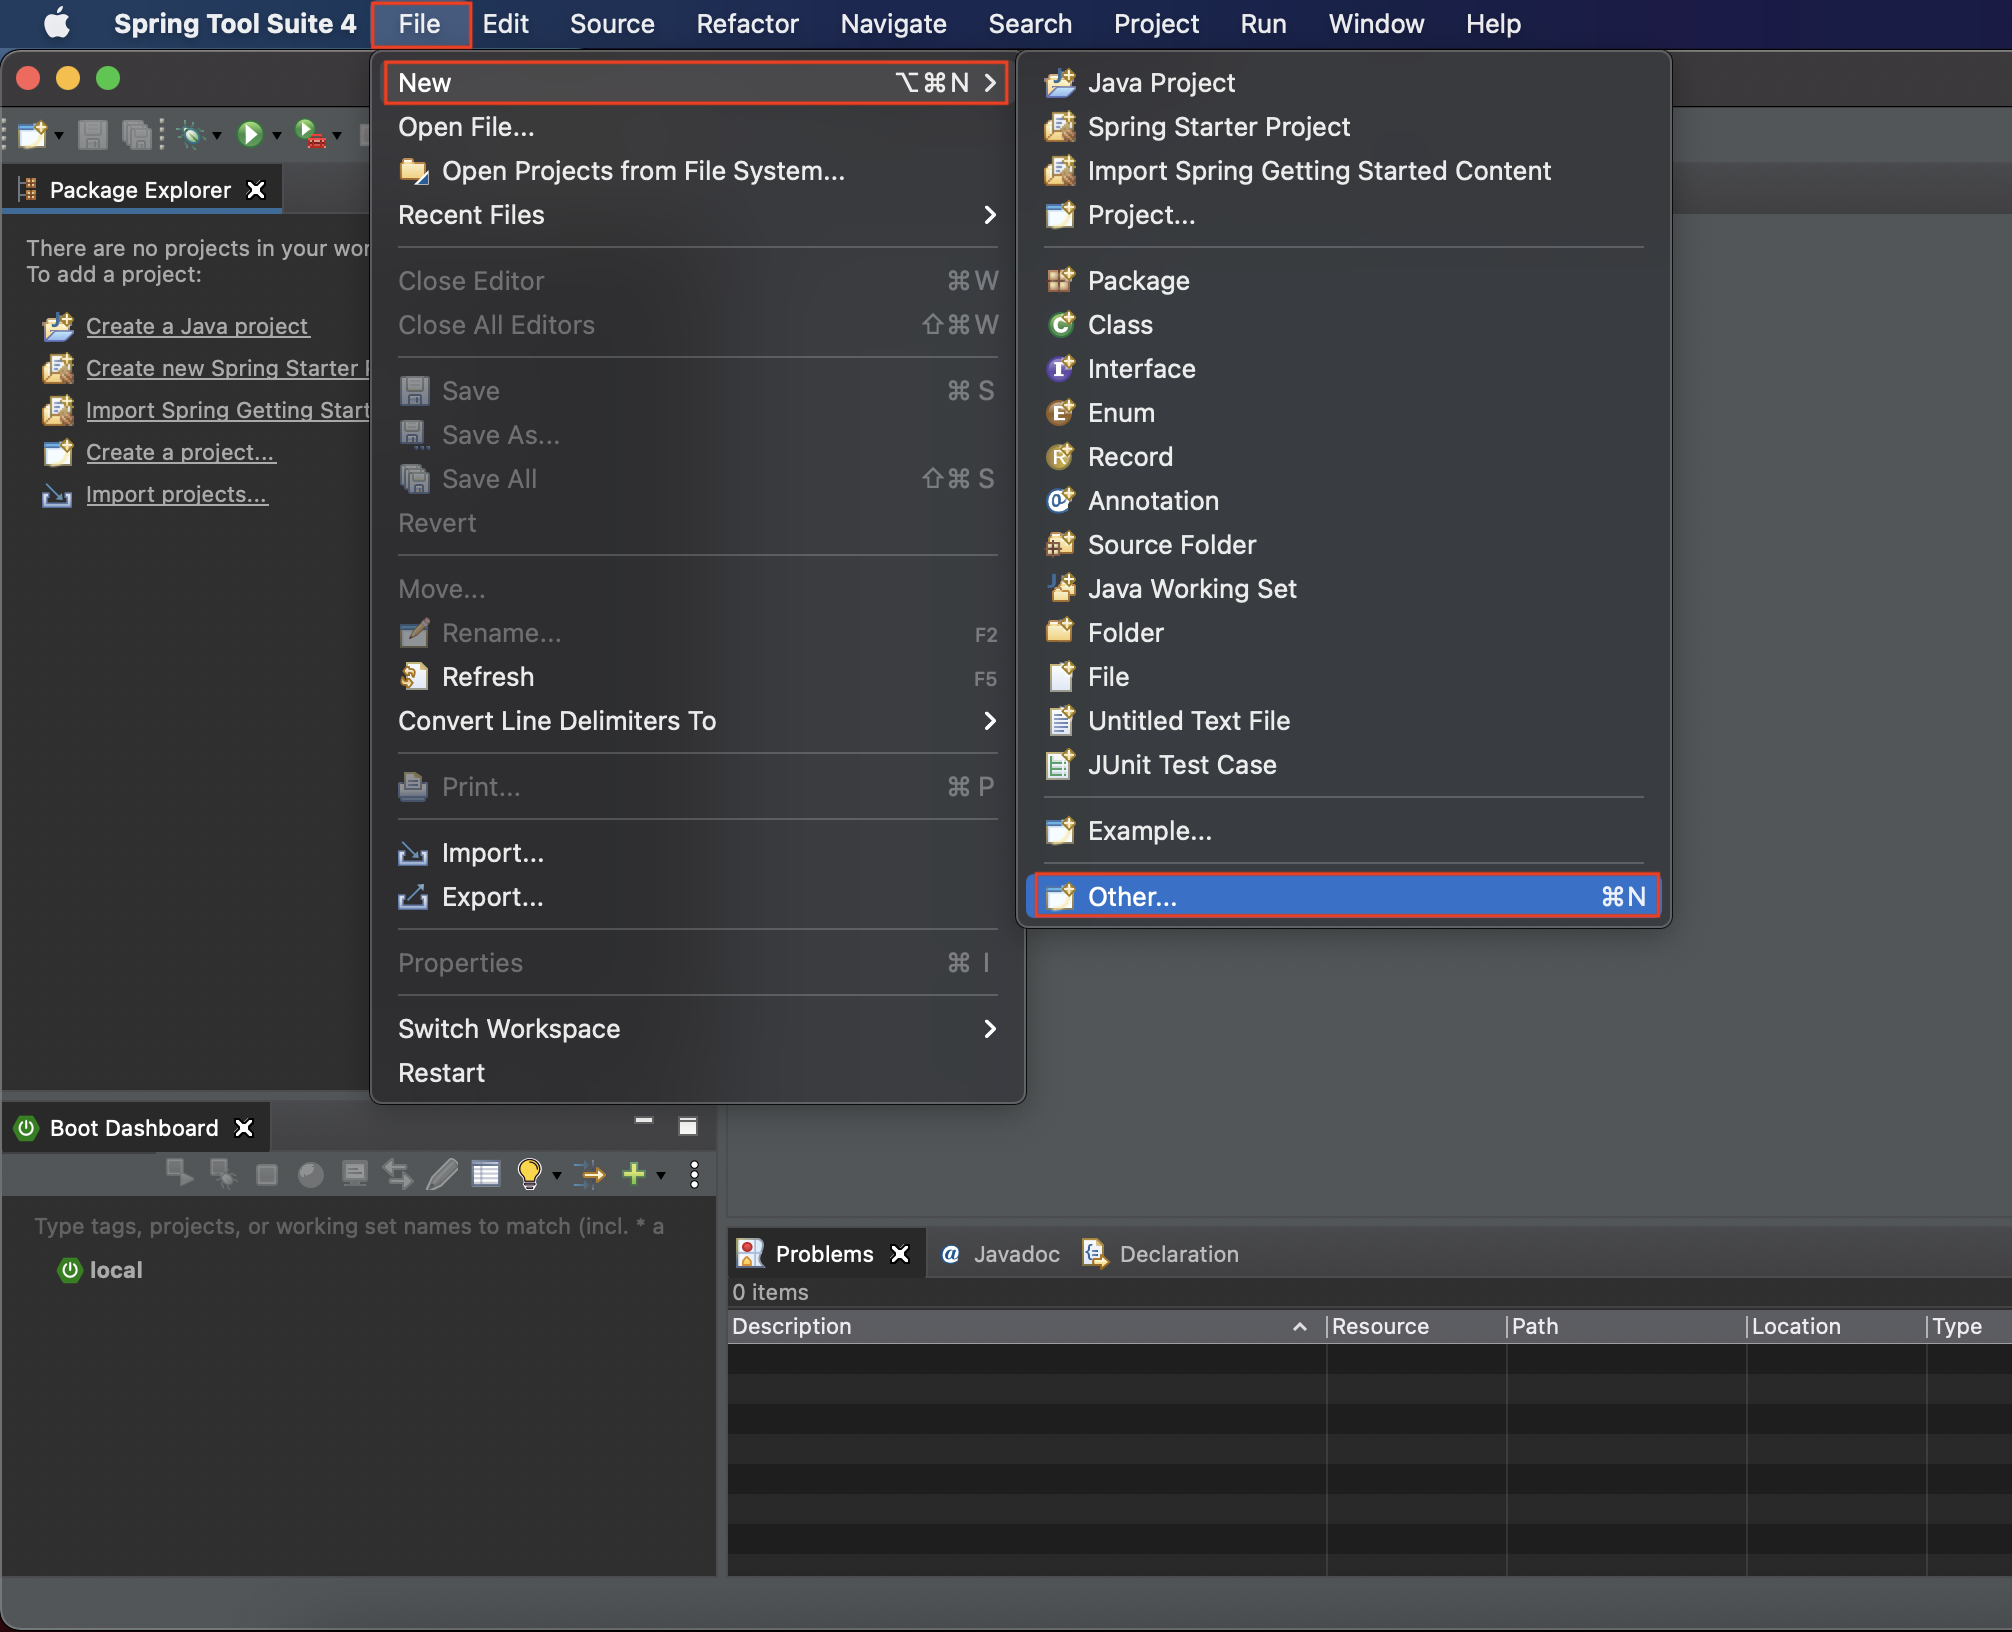The image size is (2012, 1632).
Task: Click the green Run toolbar icon
Action: 250,134
